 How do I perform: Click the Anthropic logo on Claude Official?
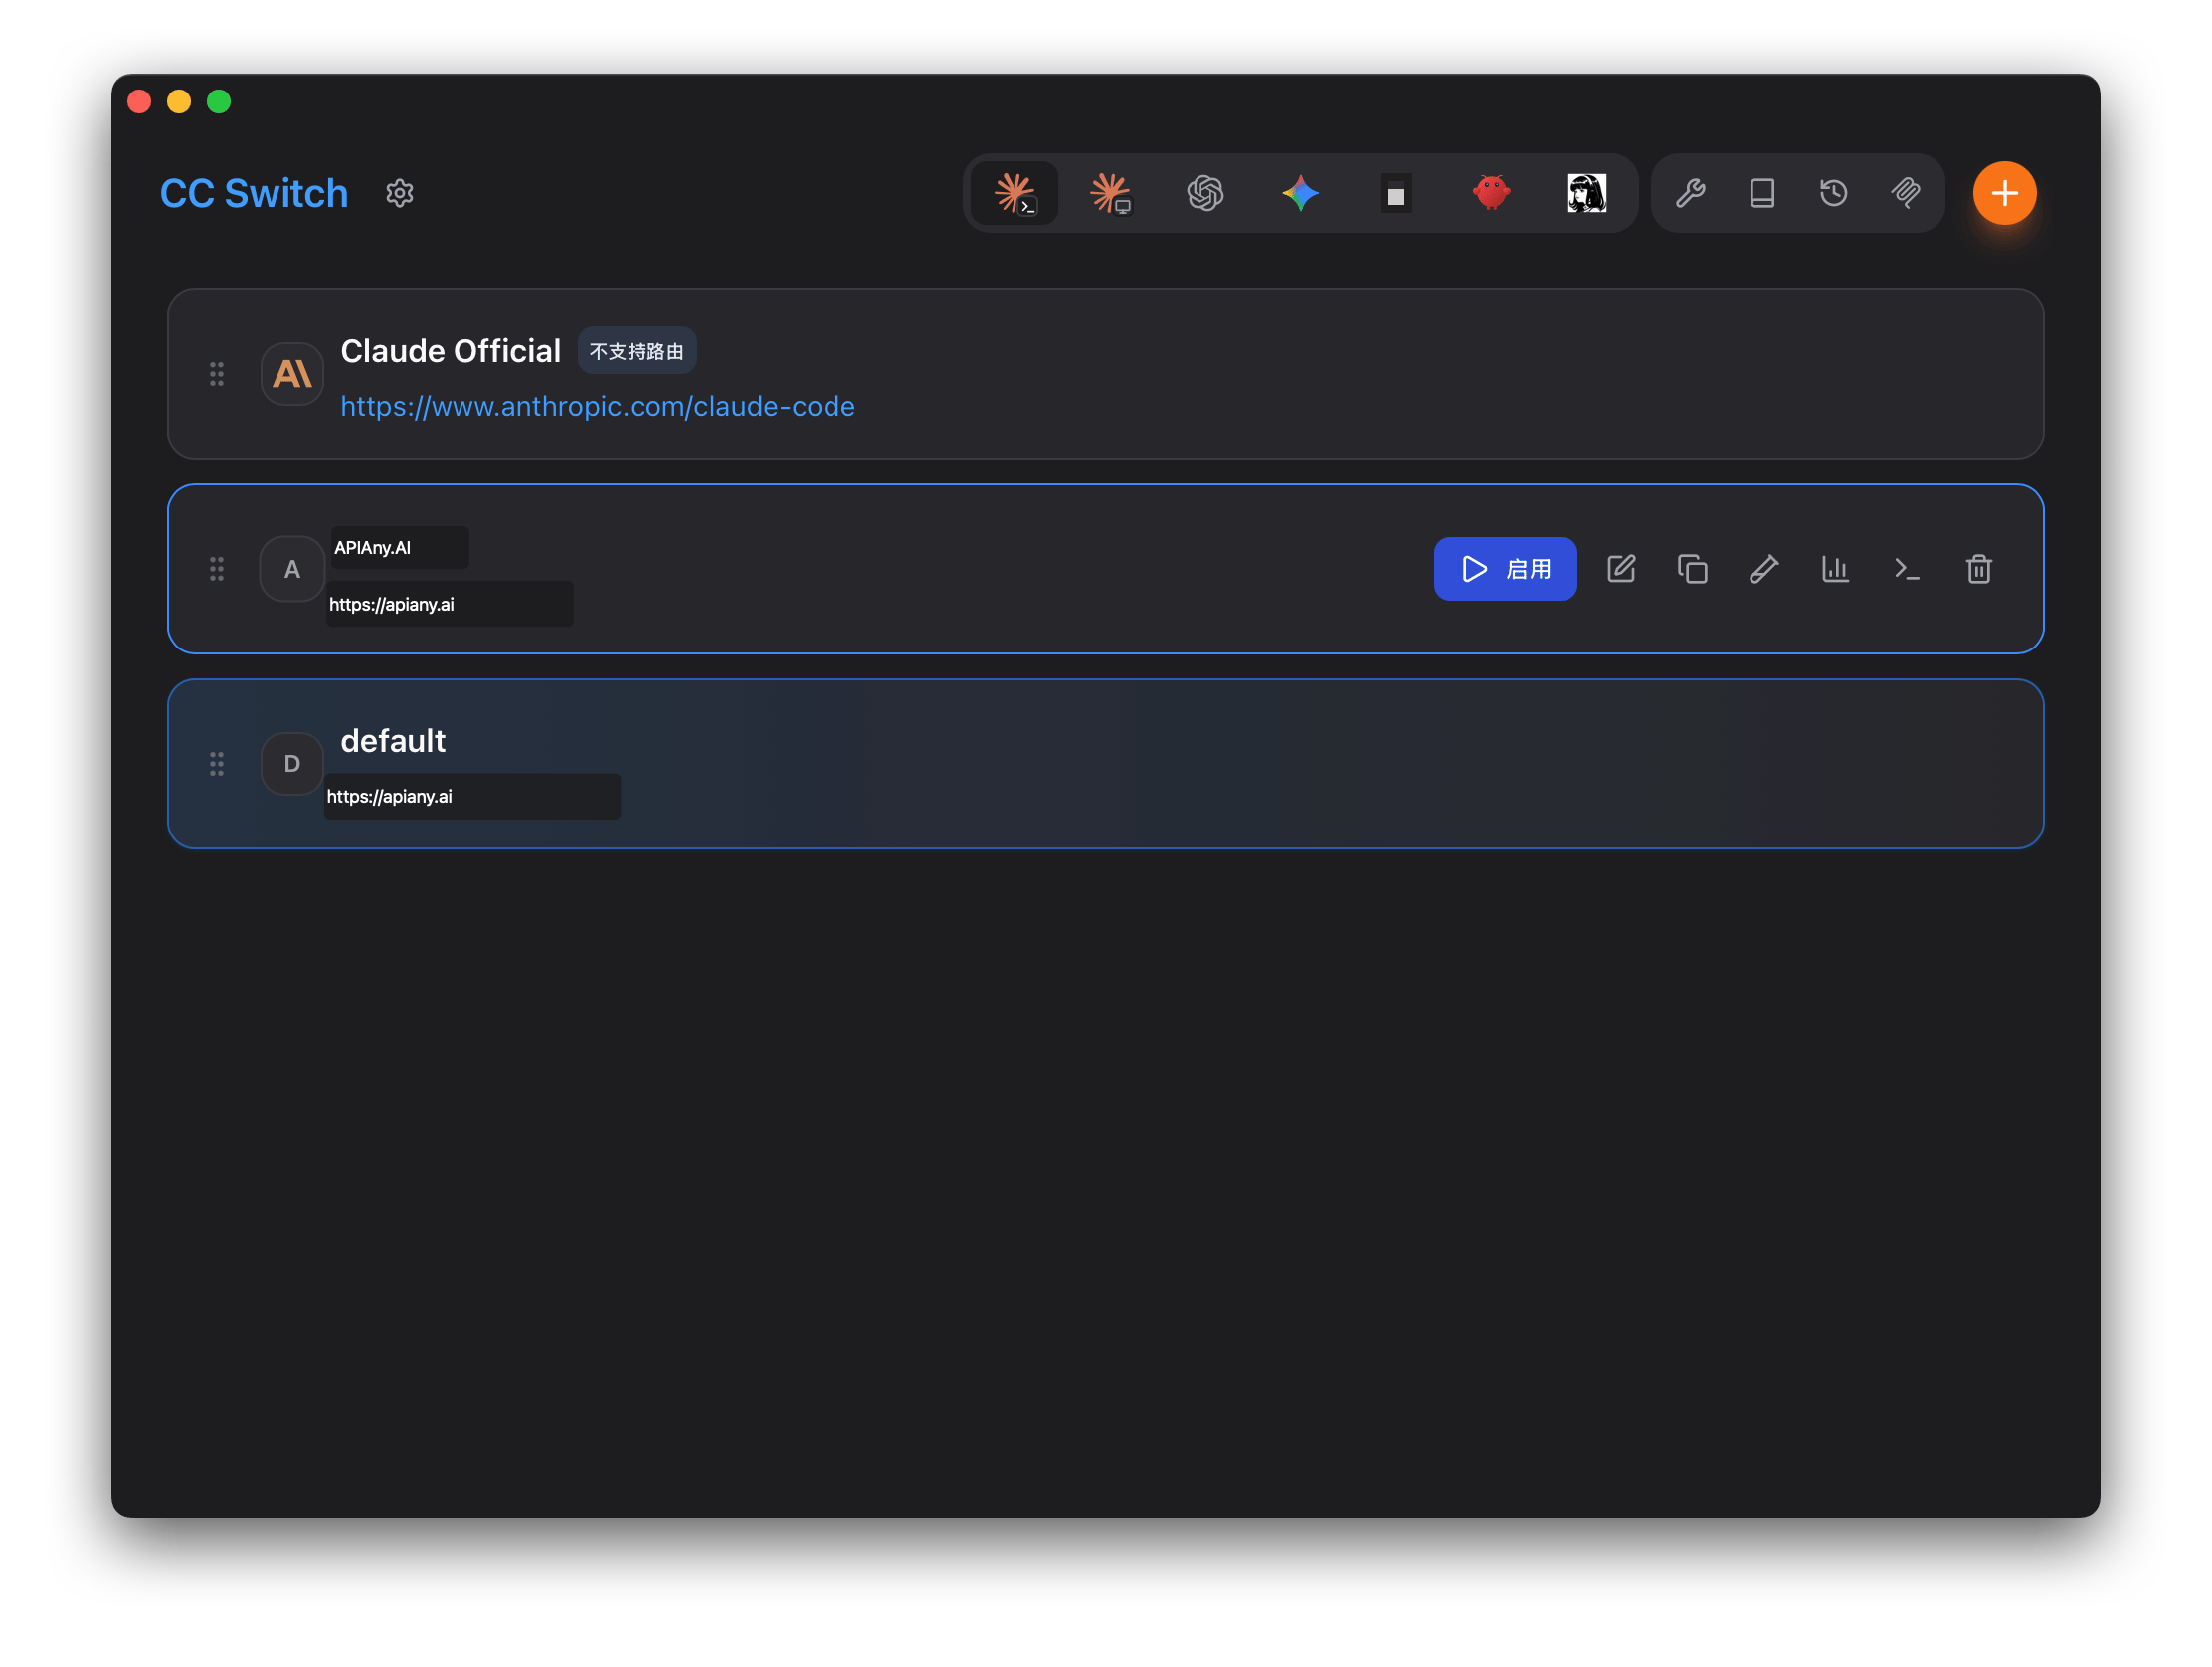(x=292, y=374)
